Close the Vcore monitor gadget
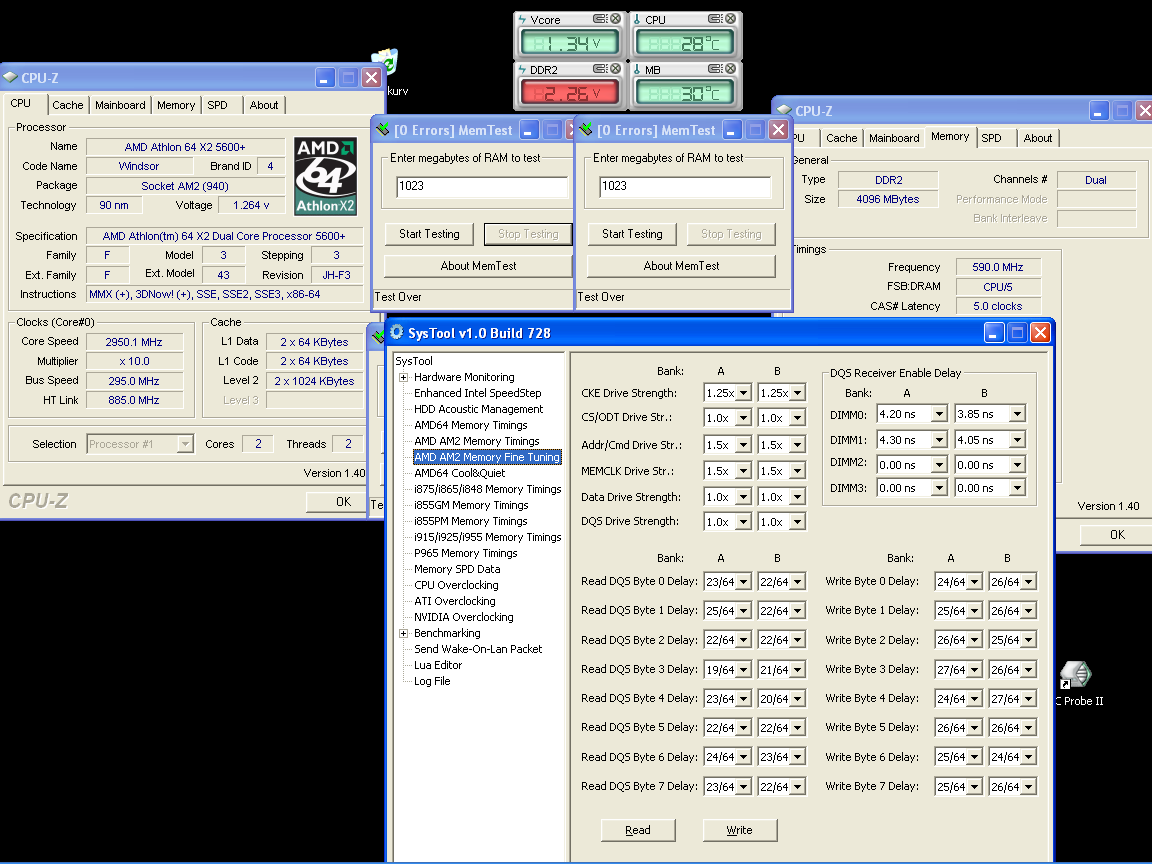The width and height of the screenshot is (1152, 864). (x=616, y=19)
